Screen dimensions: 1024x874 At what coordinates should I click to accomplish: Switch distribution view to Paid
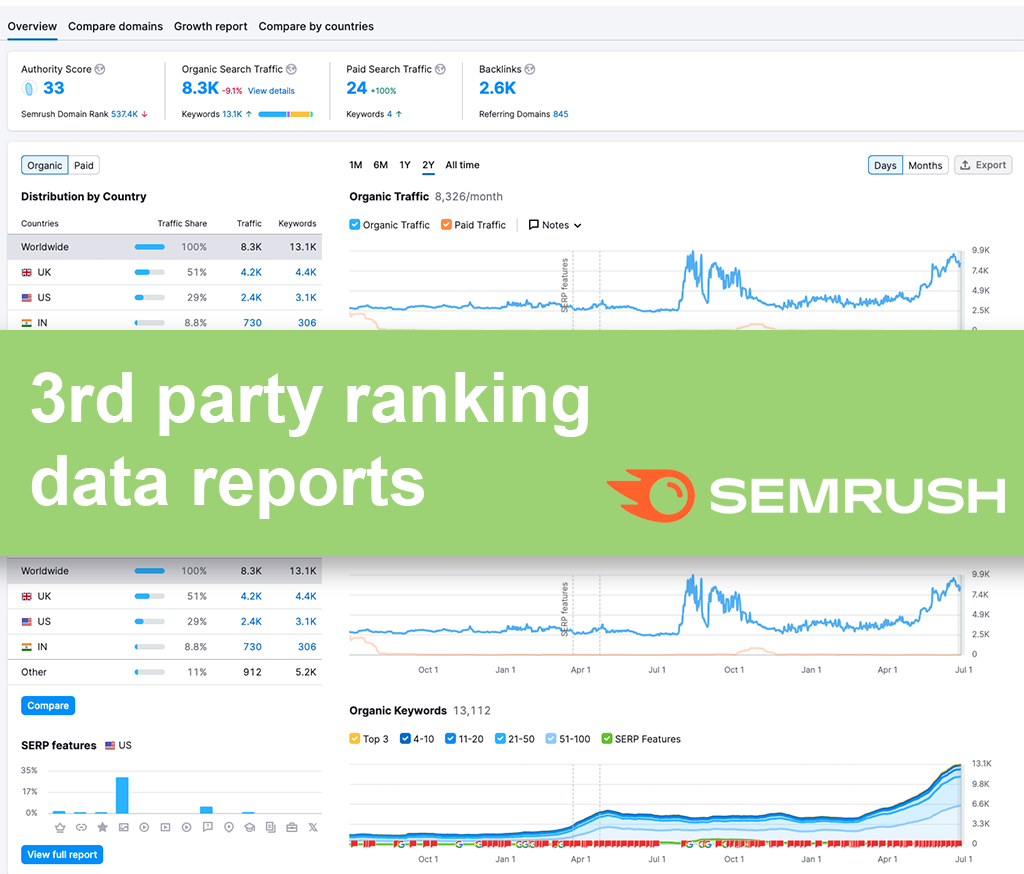pyautogui.click(x=84, y=165)
